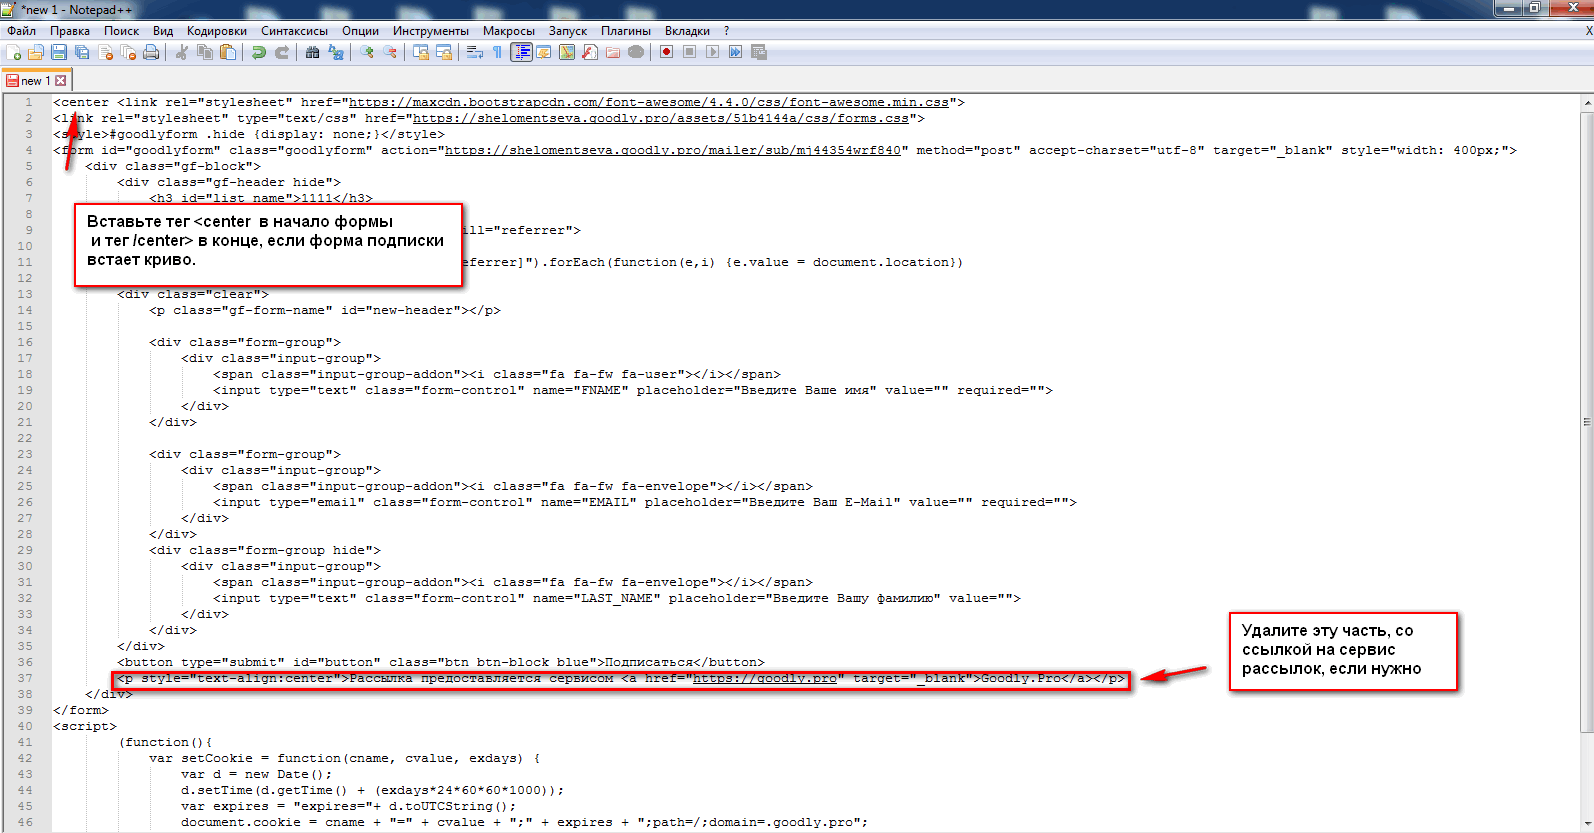
Task: Click the Close document toolbar icon
Action: (105, 52)
